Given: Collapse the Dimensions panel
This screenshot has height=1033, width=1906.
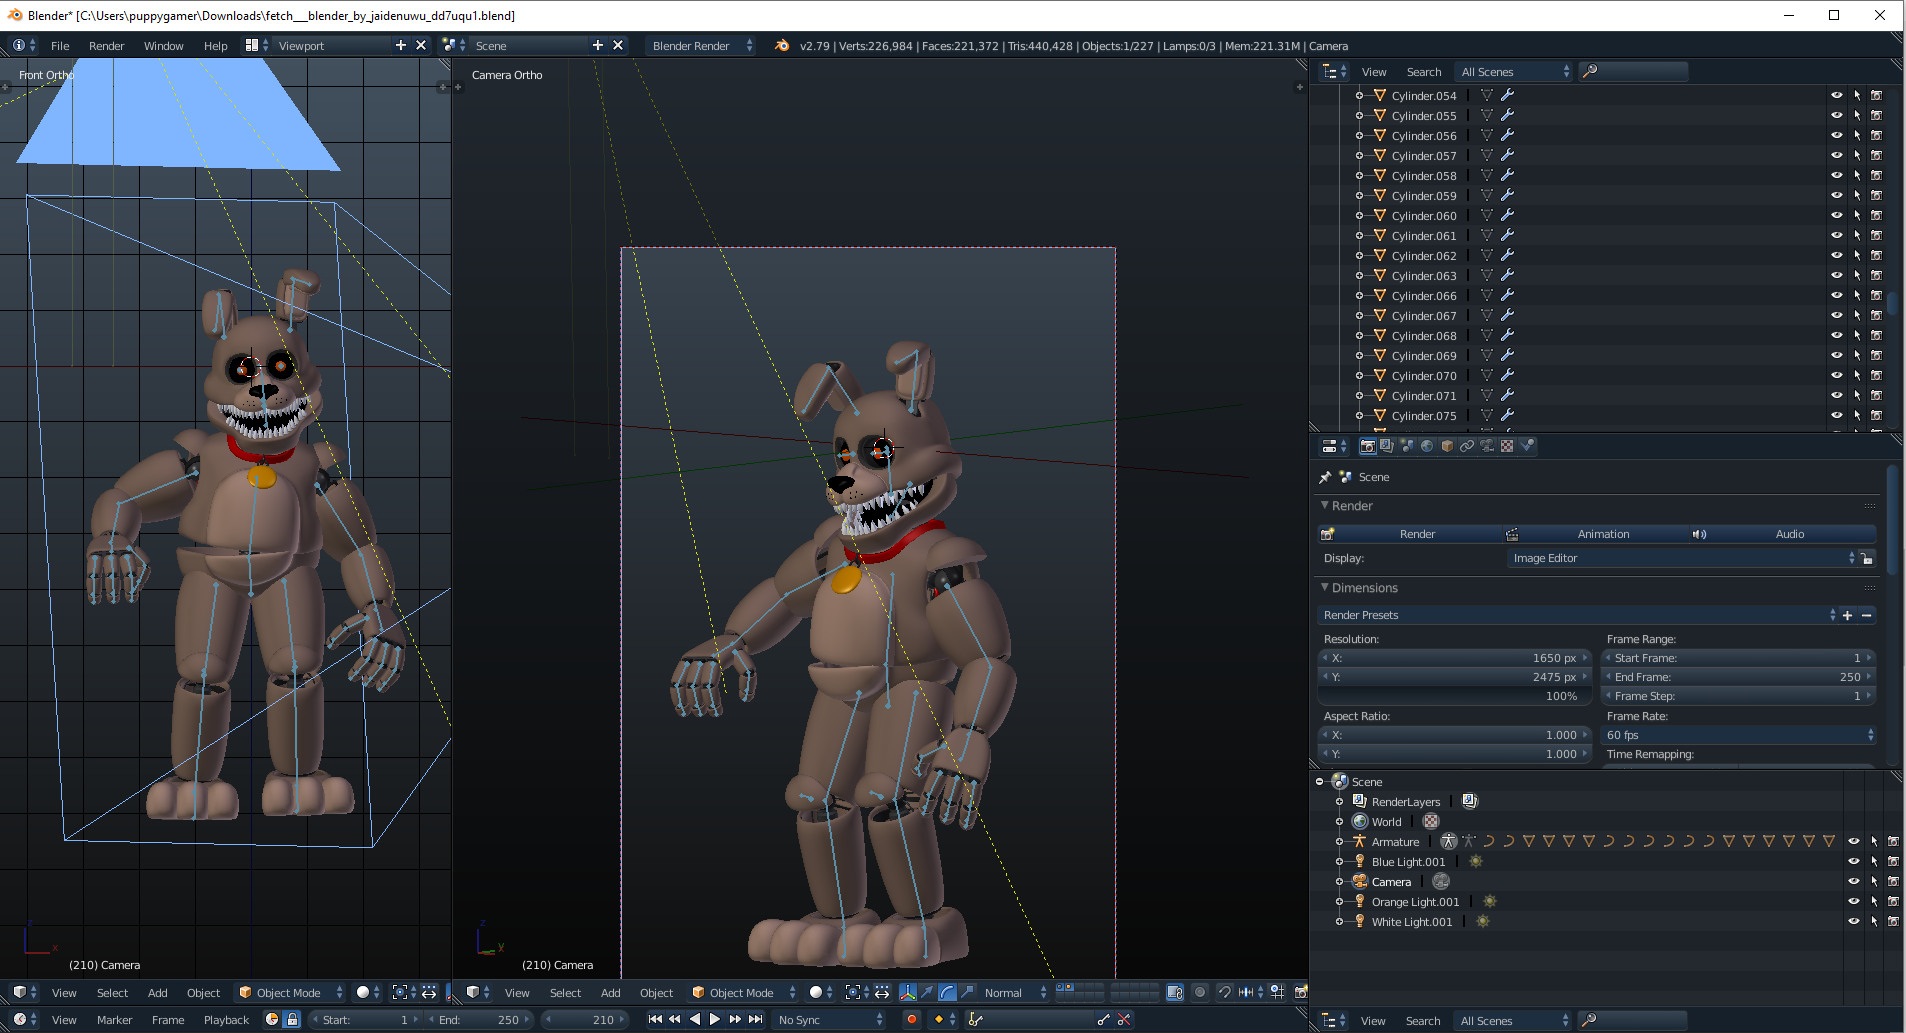Looking at the screenshot, I should click(x=1325, y=588).
